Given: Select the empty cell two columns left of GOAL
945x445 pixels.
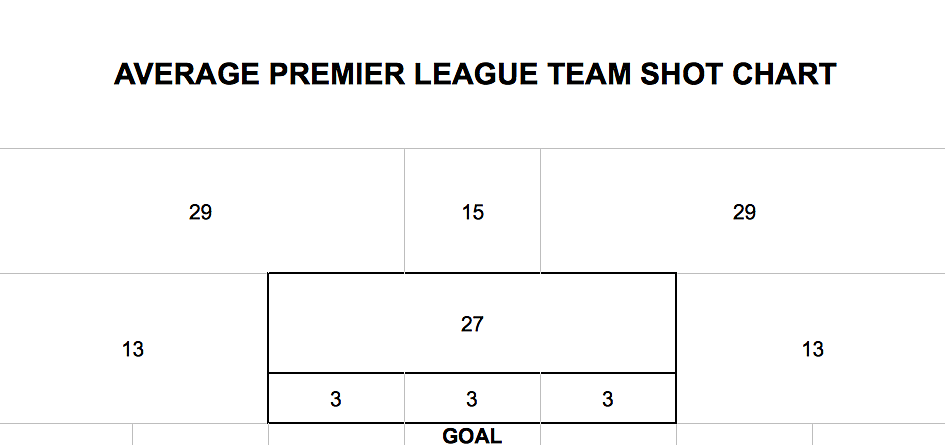Looking at the screenshot, I should point(200,435).
